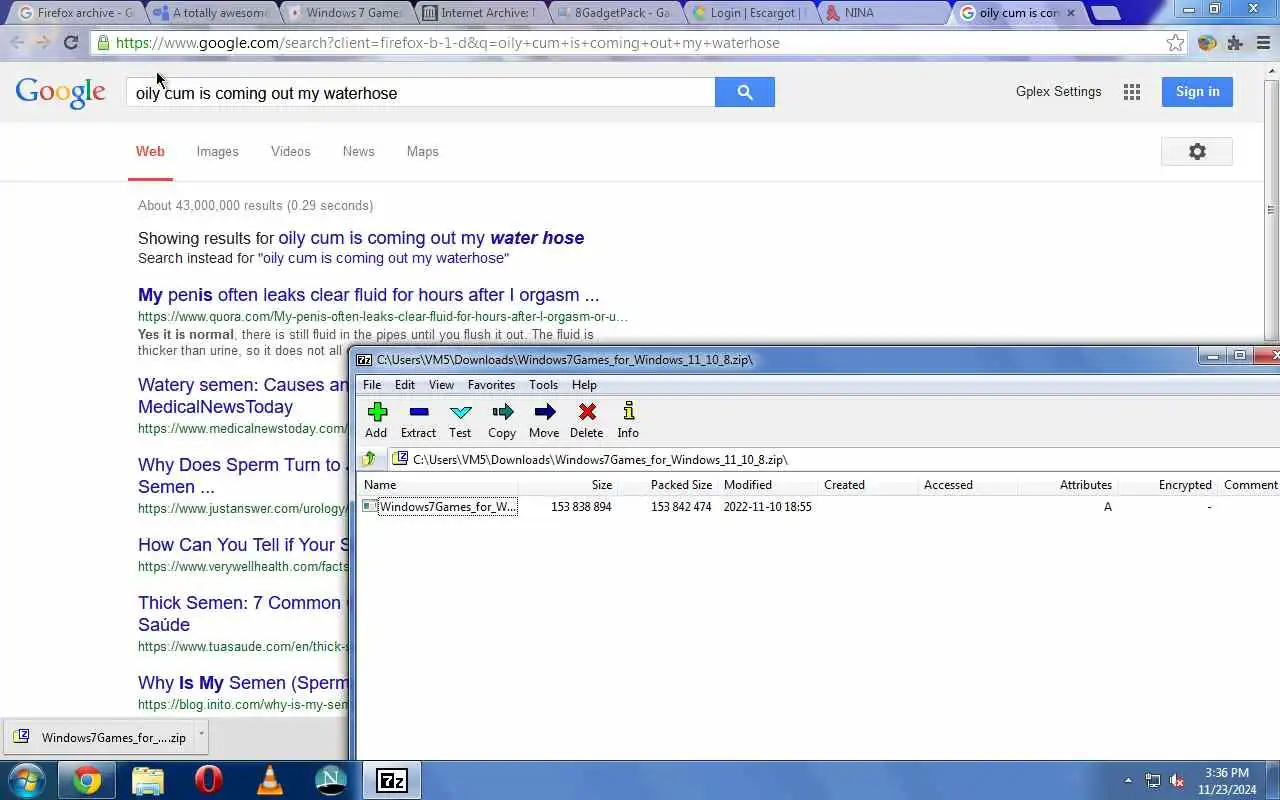
Task: Open the 'Watery semen: Causes' result
Action: (244, 395)
